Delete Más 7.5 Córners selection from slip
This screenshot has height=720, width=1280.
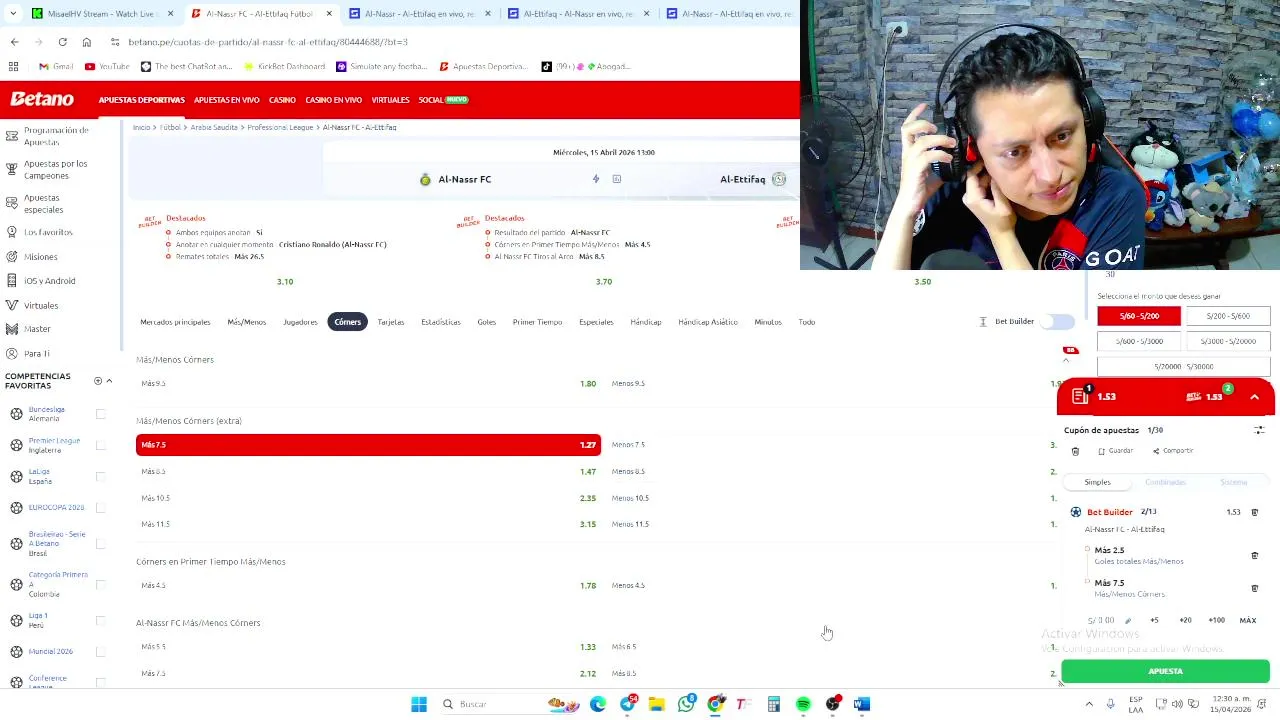click(x=1255, y=588)
